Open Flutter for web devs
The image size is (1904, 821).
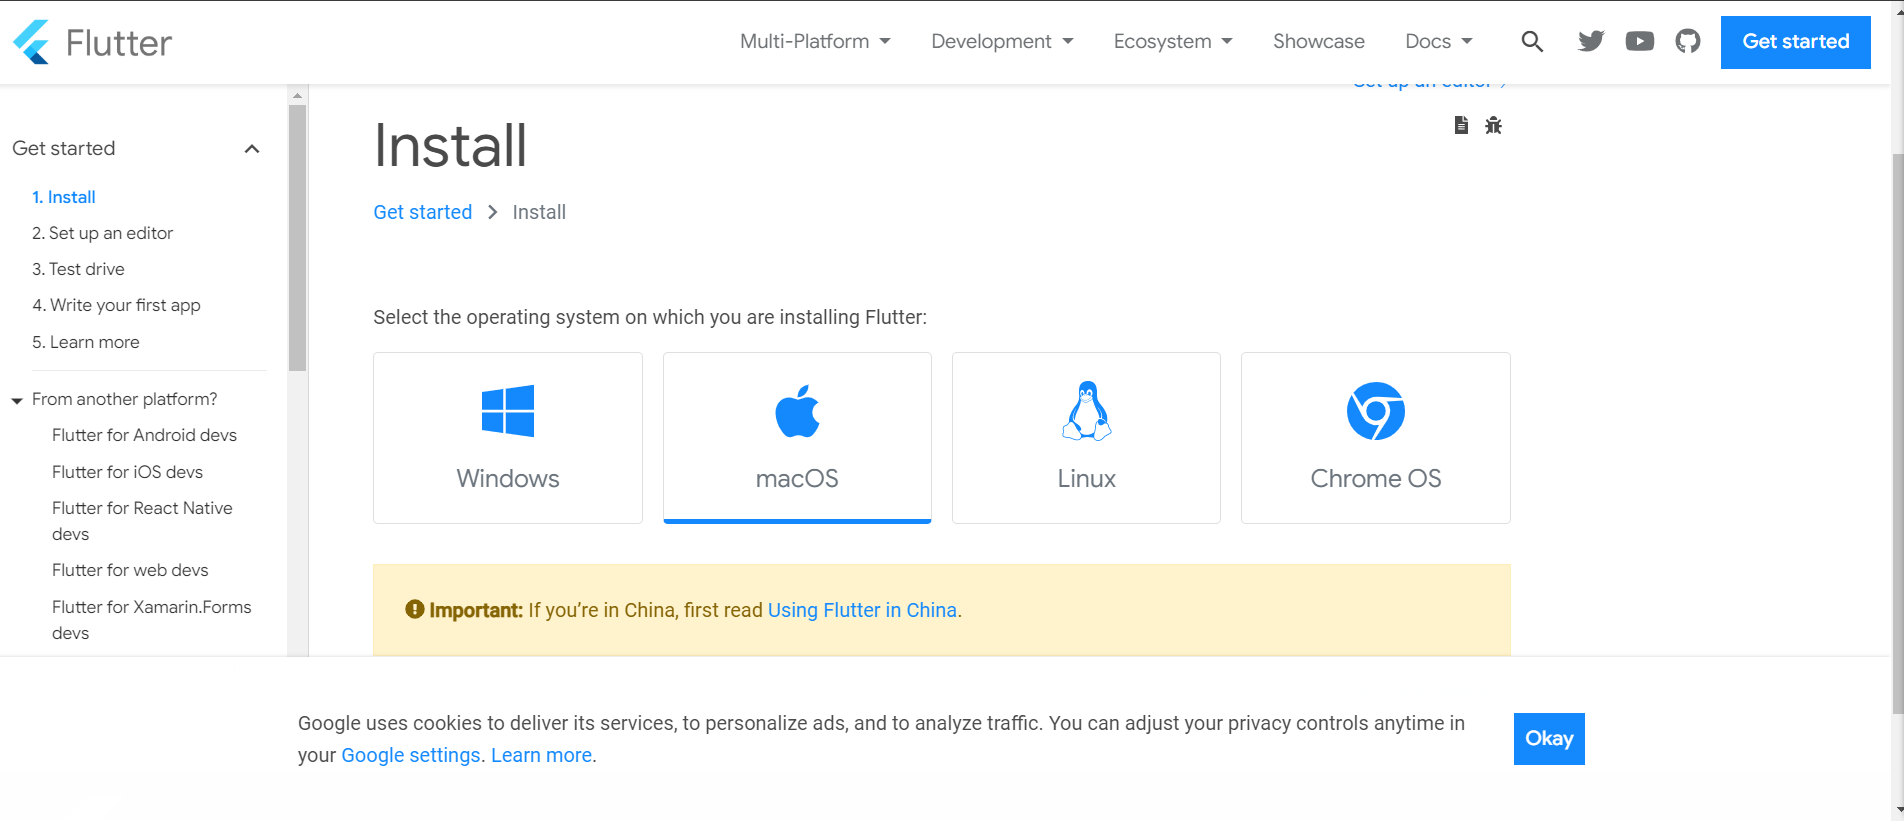(130, 570)
